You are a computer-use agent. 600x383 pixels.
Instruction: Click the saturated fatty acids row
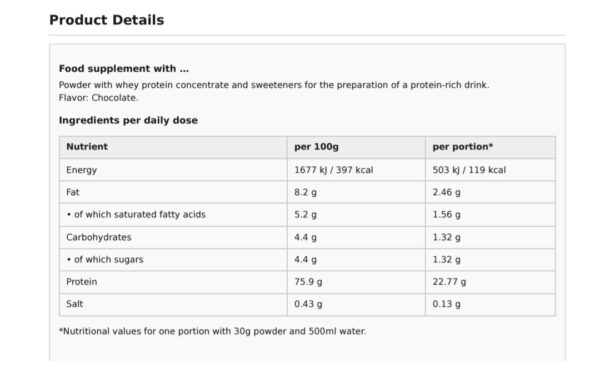click(307, 215)
